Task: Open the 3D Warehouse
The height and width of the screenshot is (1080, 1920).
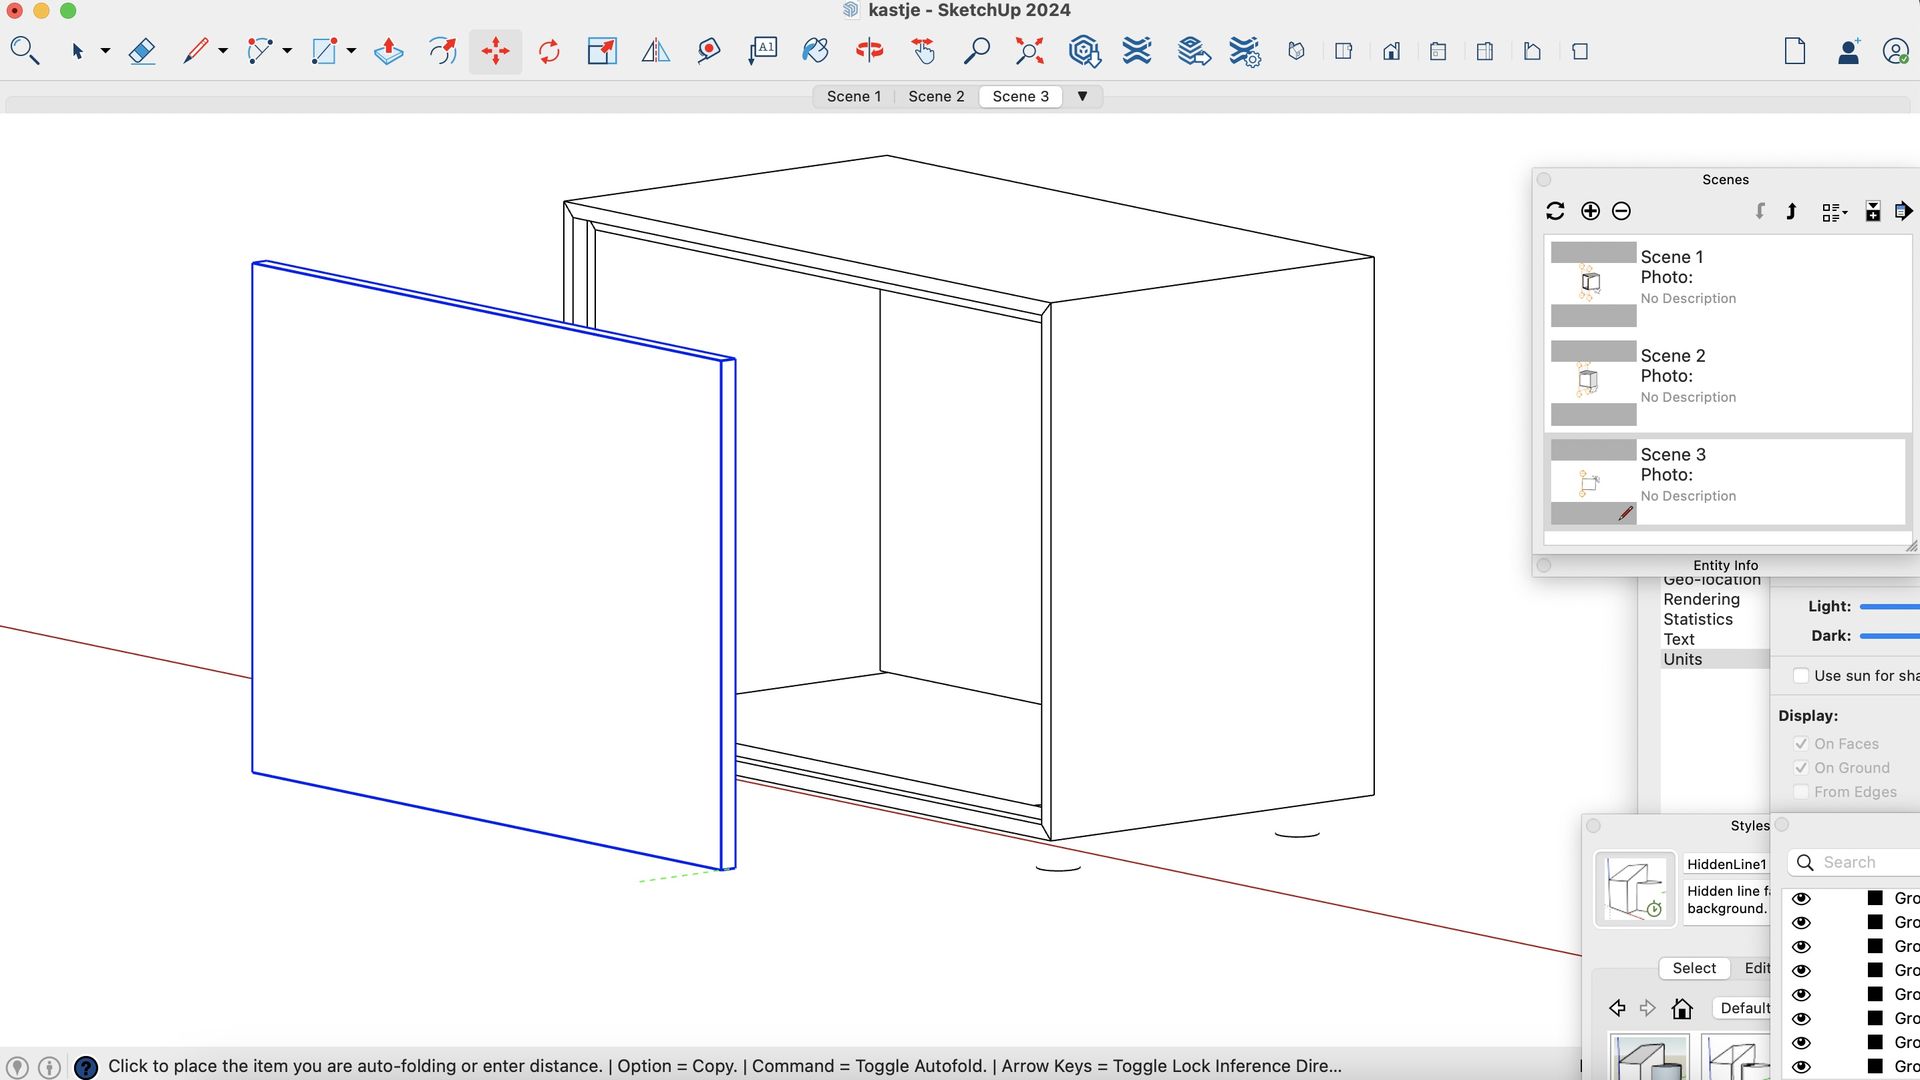Action: click(x=1084, y=51)
